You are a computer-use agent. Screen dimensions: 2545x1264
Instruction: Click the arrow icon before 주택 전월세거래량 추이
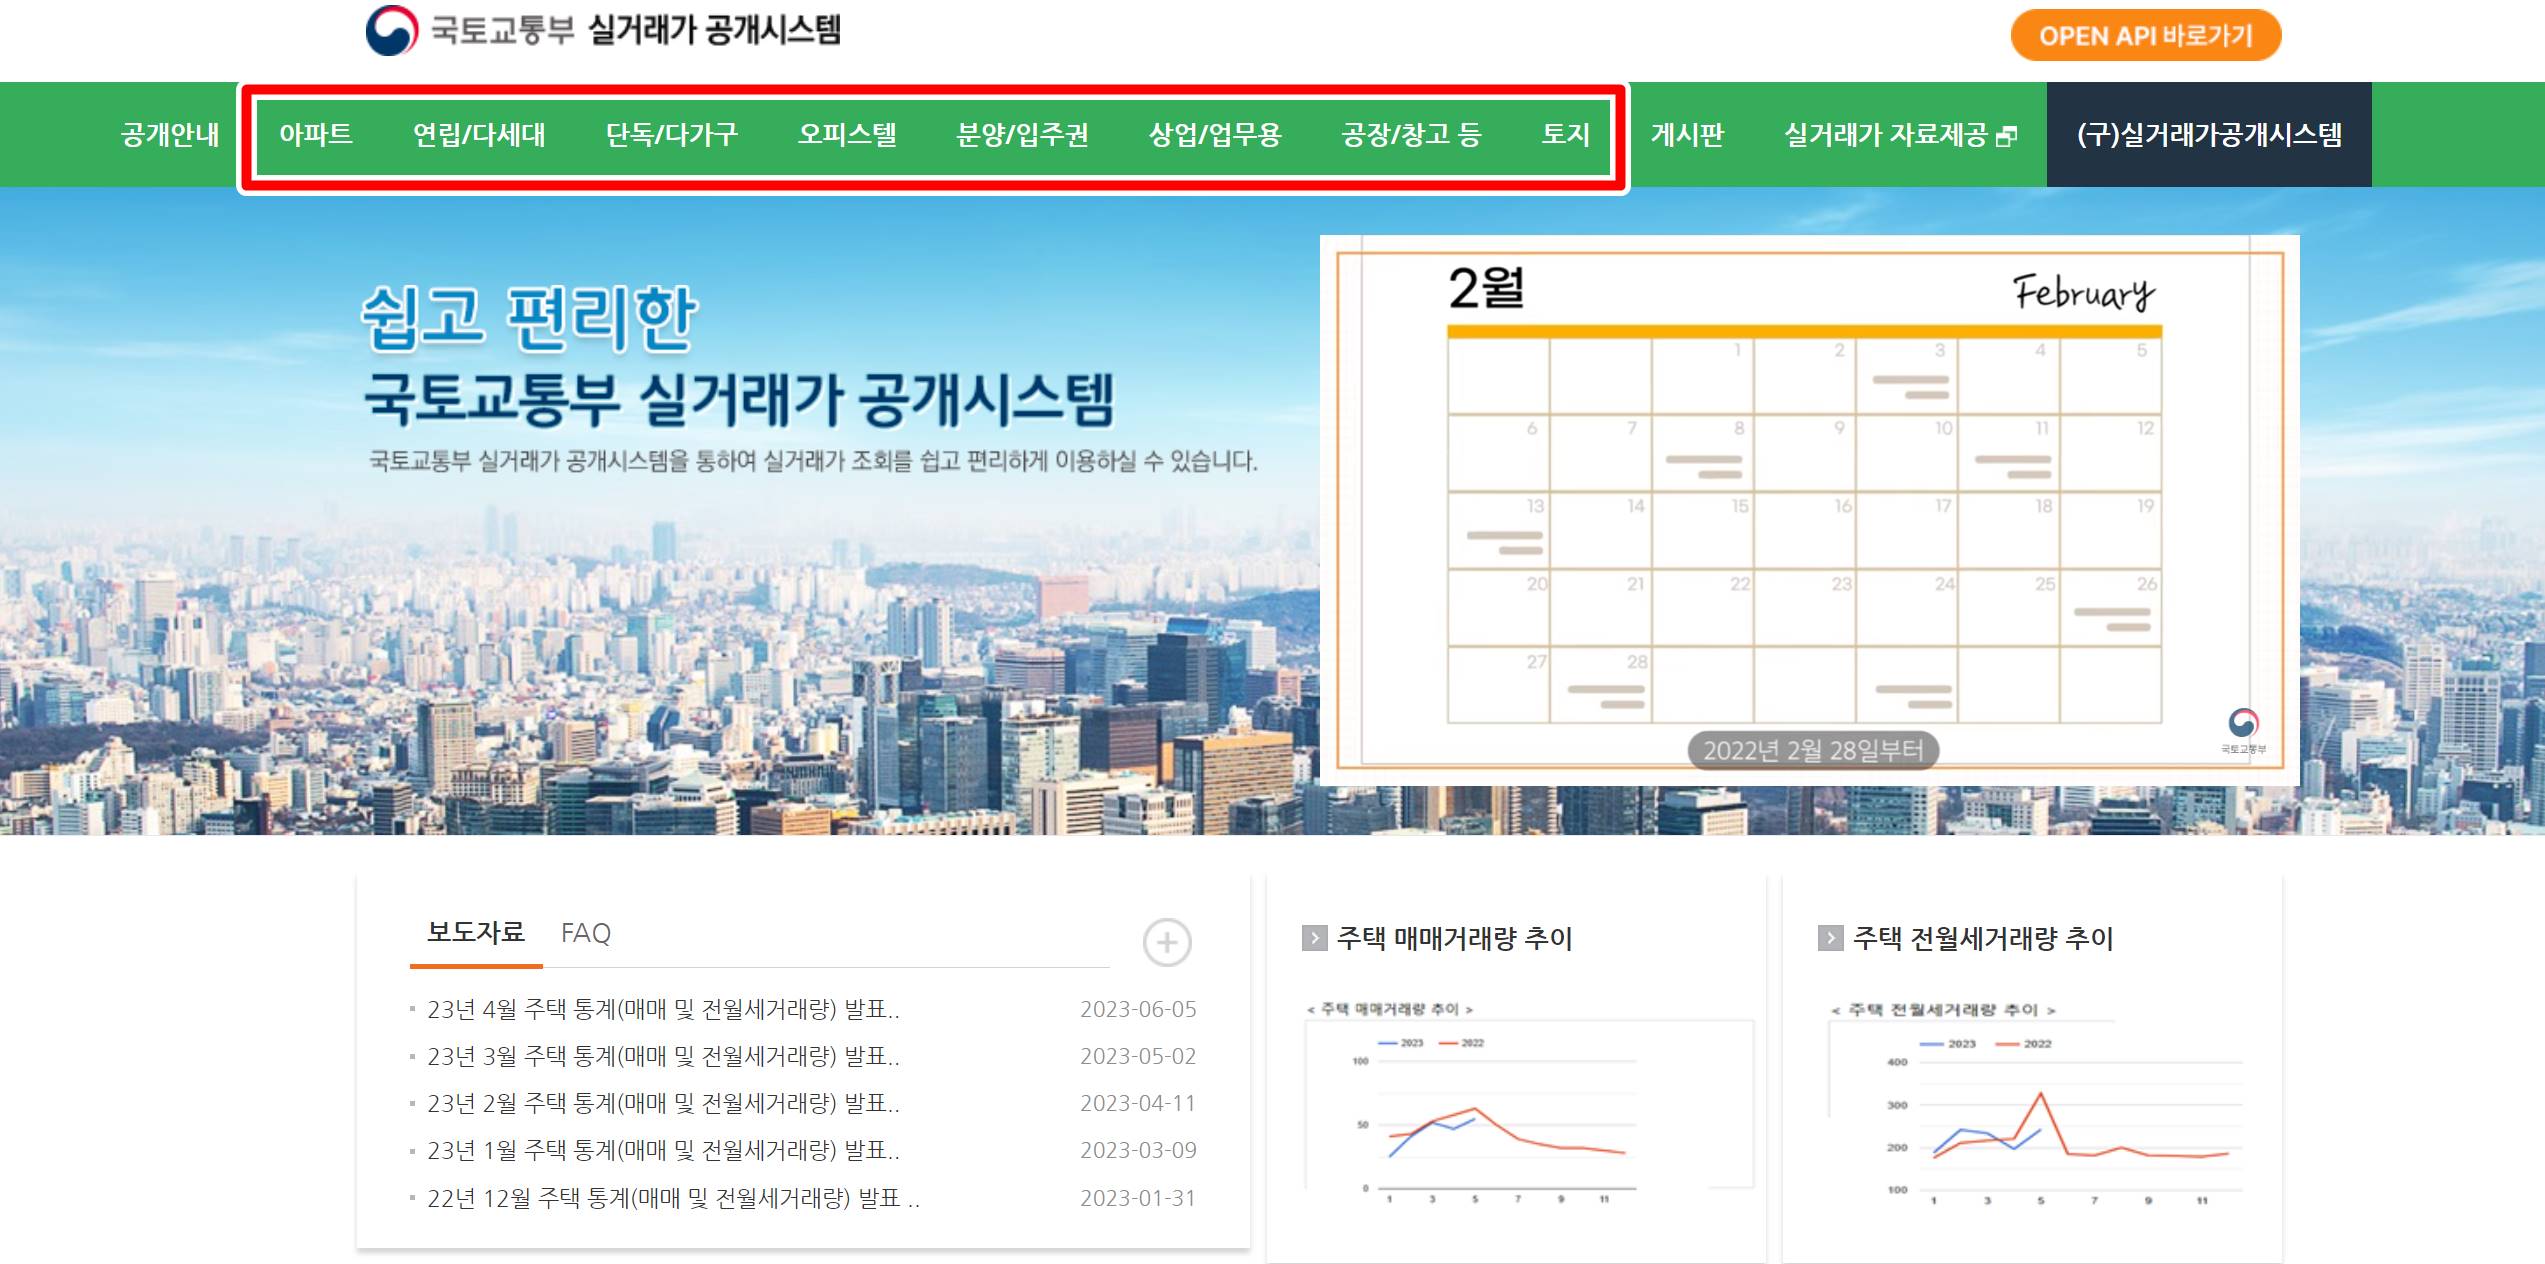pos(1829,938)
